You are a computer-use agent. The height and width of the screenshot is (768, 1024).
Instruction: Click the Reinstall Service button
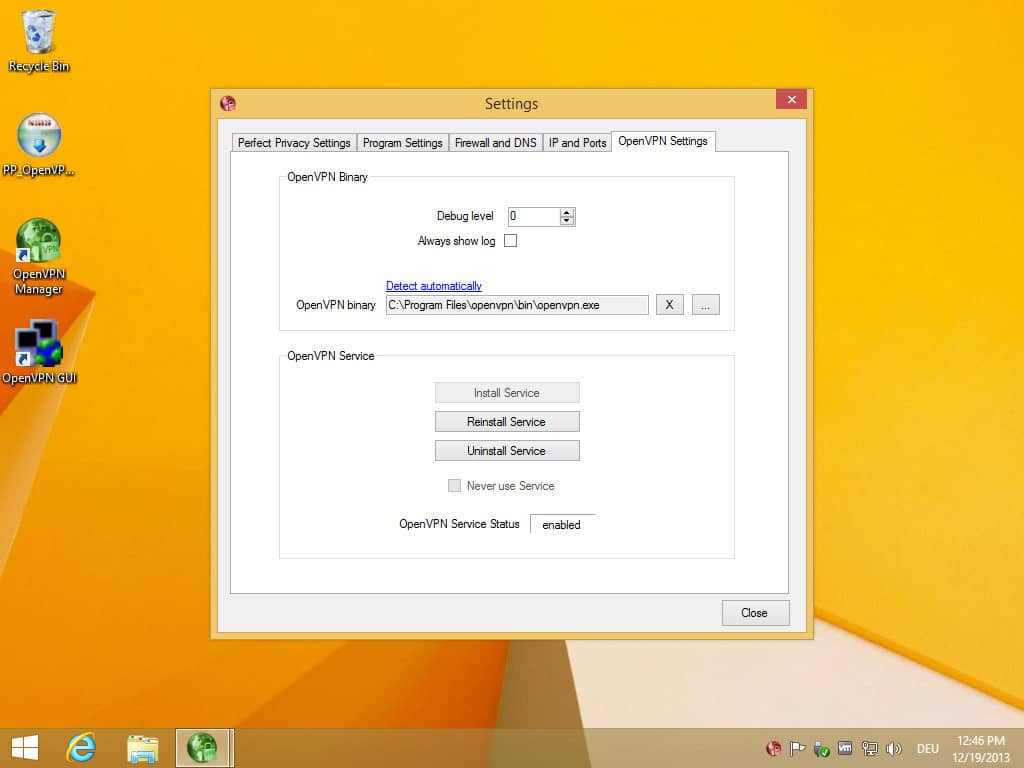click(507, 421)
